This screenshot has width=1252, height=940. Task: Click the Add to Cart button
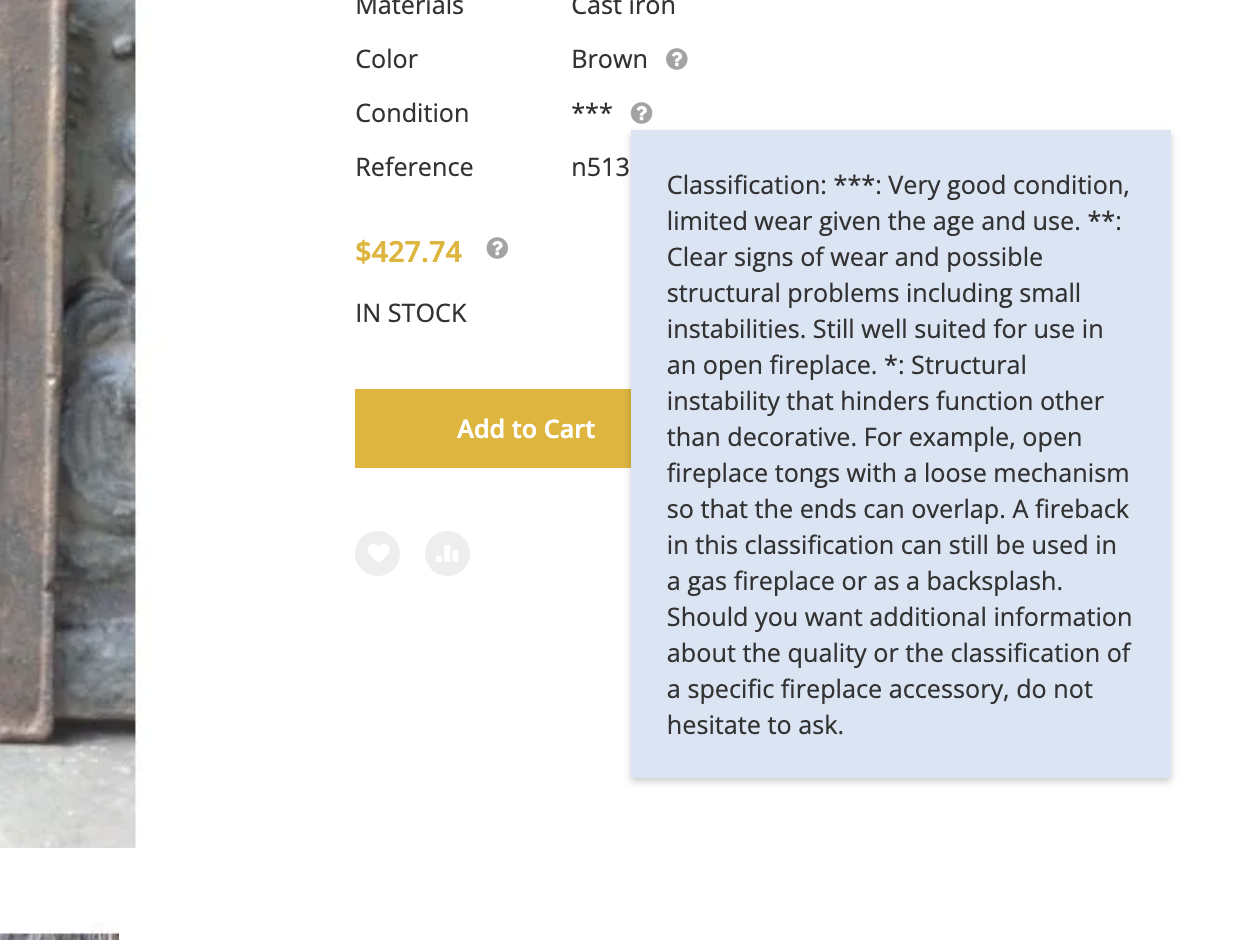point(493,428)
